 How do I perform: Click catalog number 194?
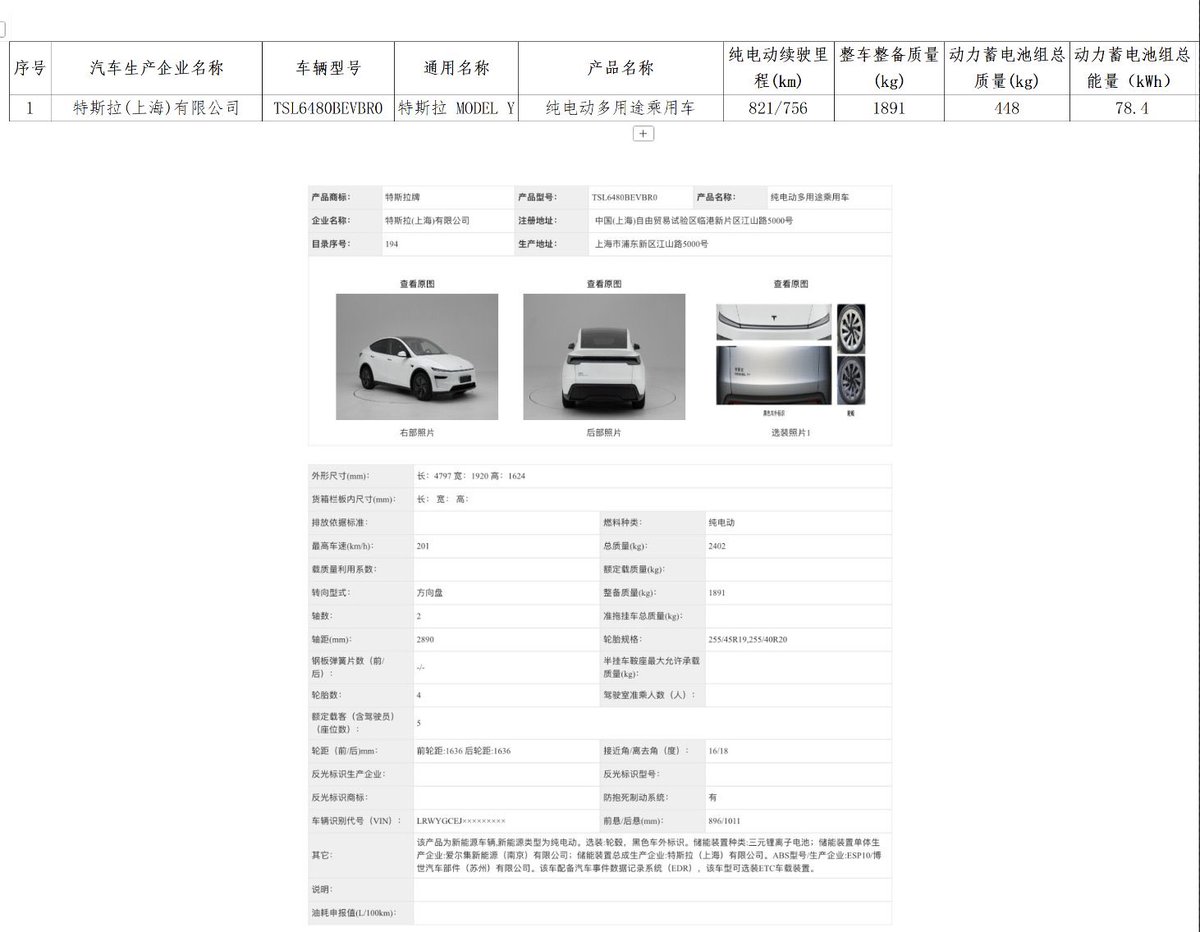[391, 243]
